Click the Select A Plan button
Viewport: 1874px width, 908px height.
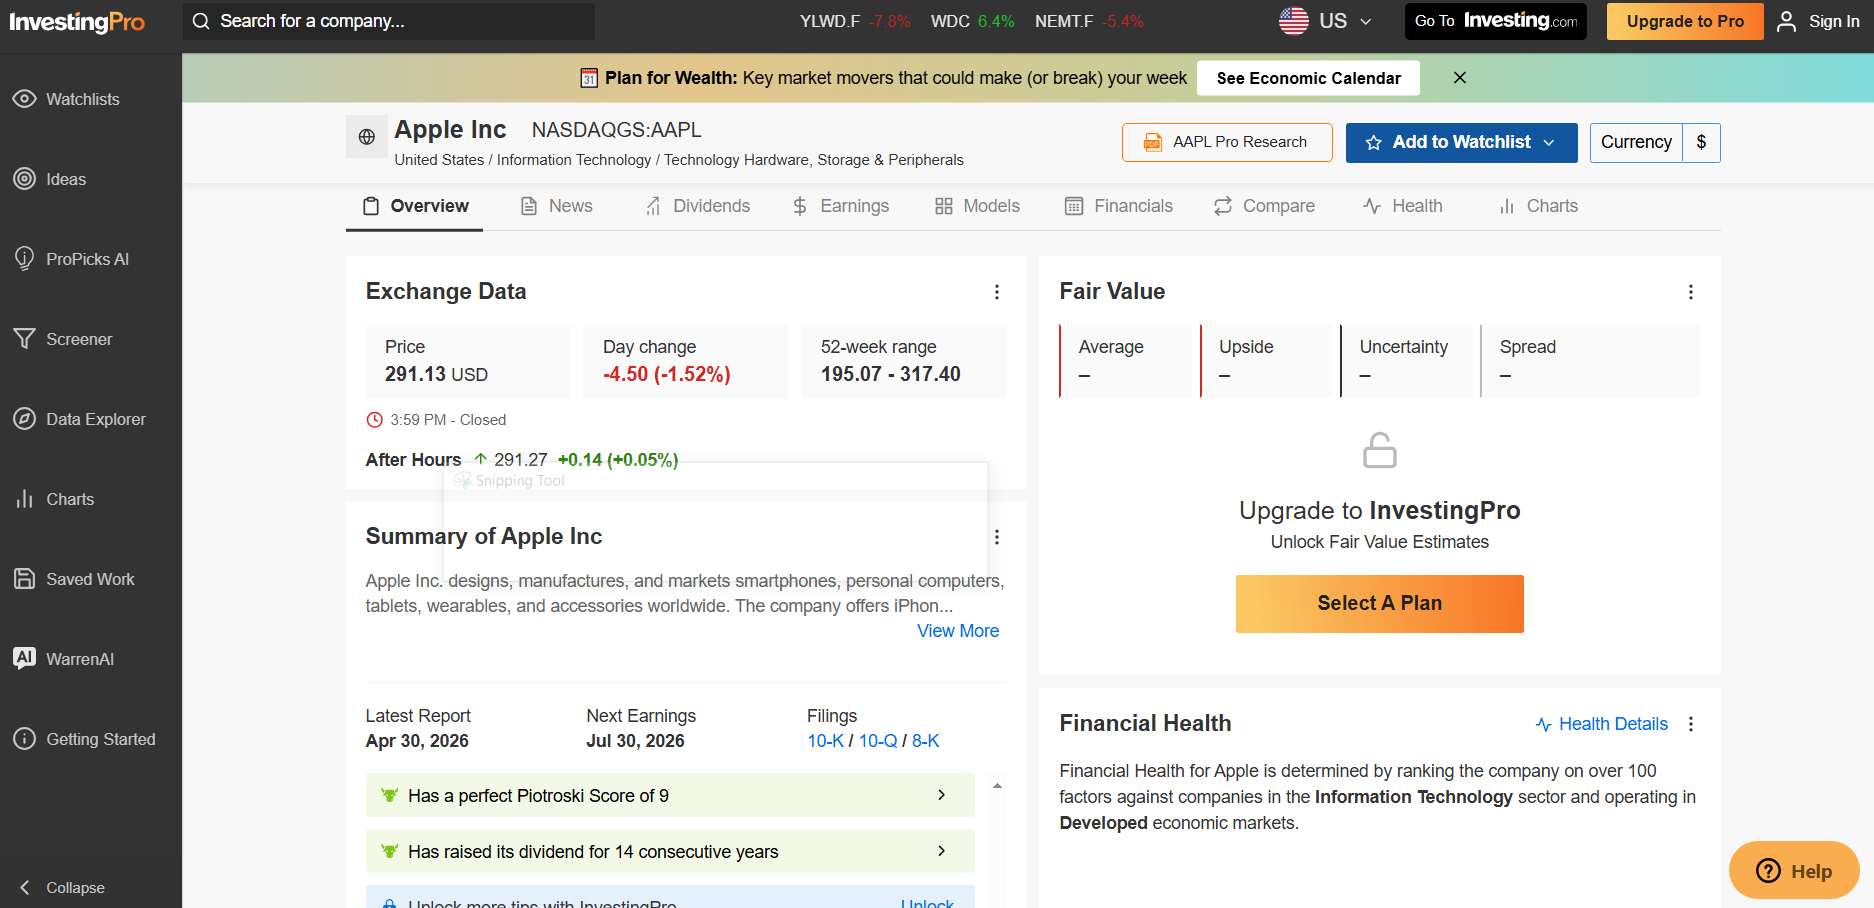click(x=1379, y=604)
